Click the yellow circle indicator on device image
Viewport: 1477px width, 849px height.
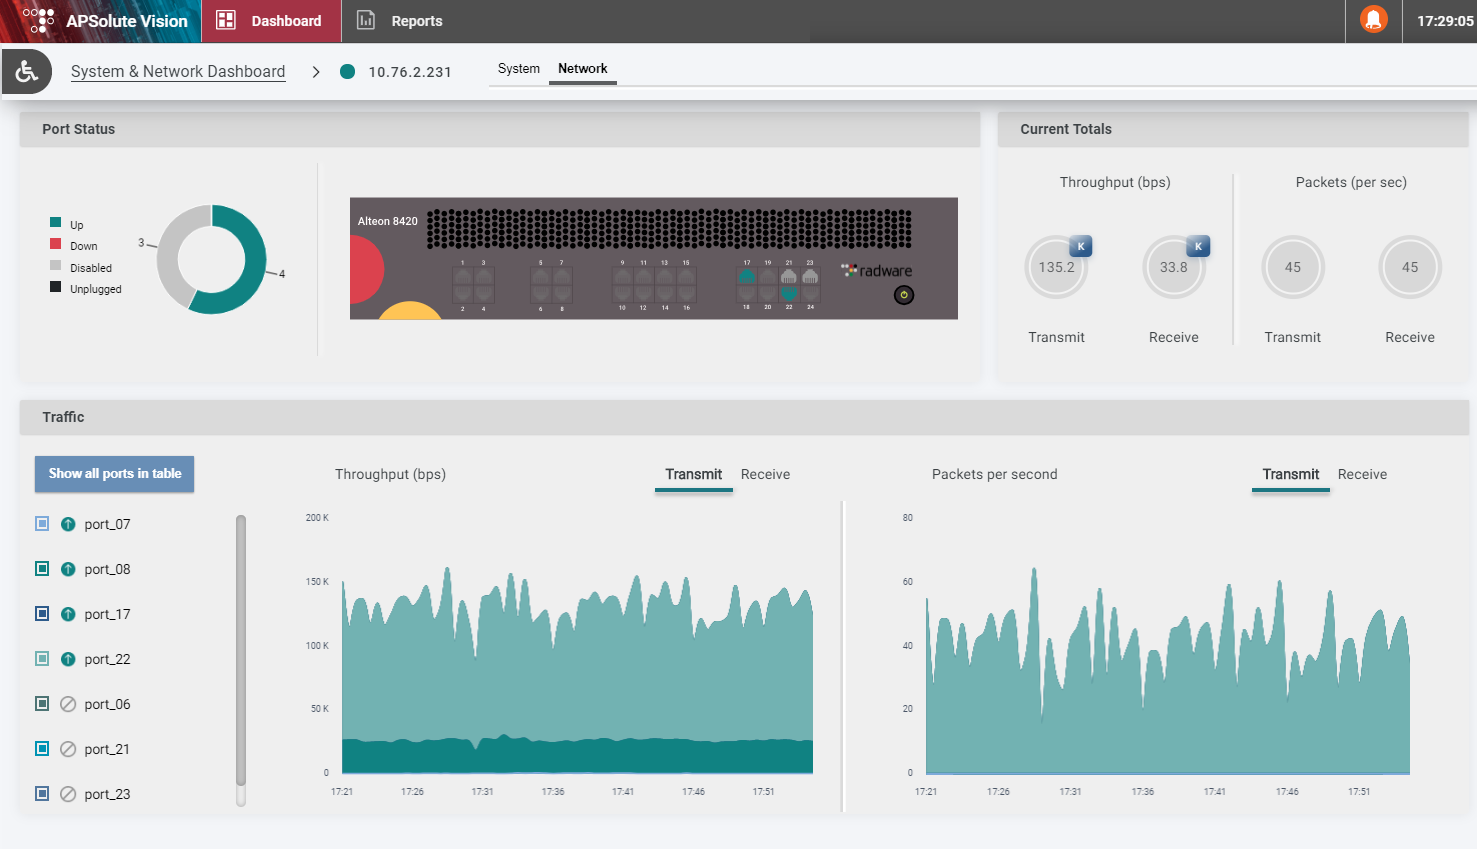click(410, 310)
